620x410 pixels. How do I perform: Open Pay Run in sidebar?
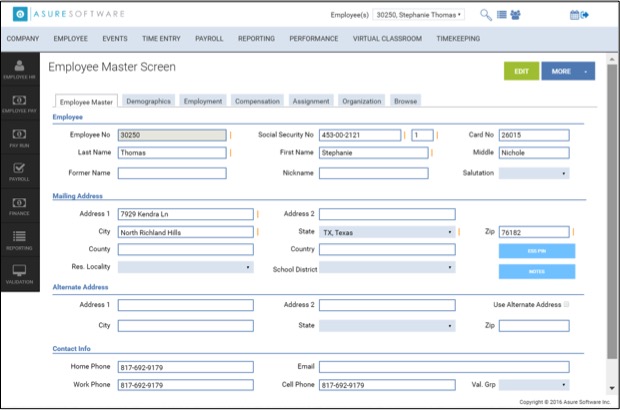click(x=19, y=138)
